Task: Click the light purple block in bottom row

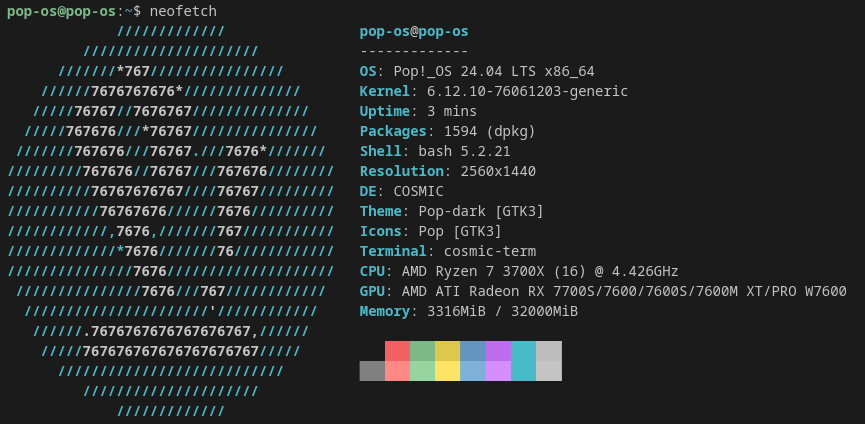Action: pyautogui.click(x=498, y=371)
